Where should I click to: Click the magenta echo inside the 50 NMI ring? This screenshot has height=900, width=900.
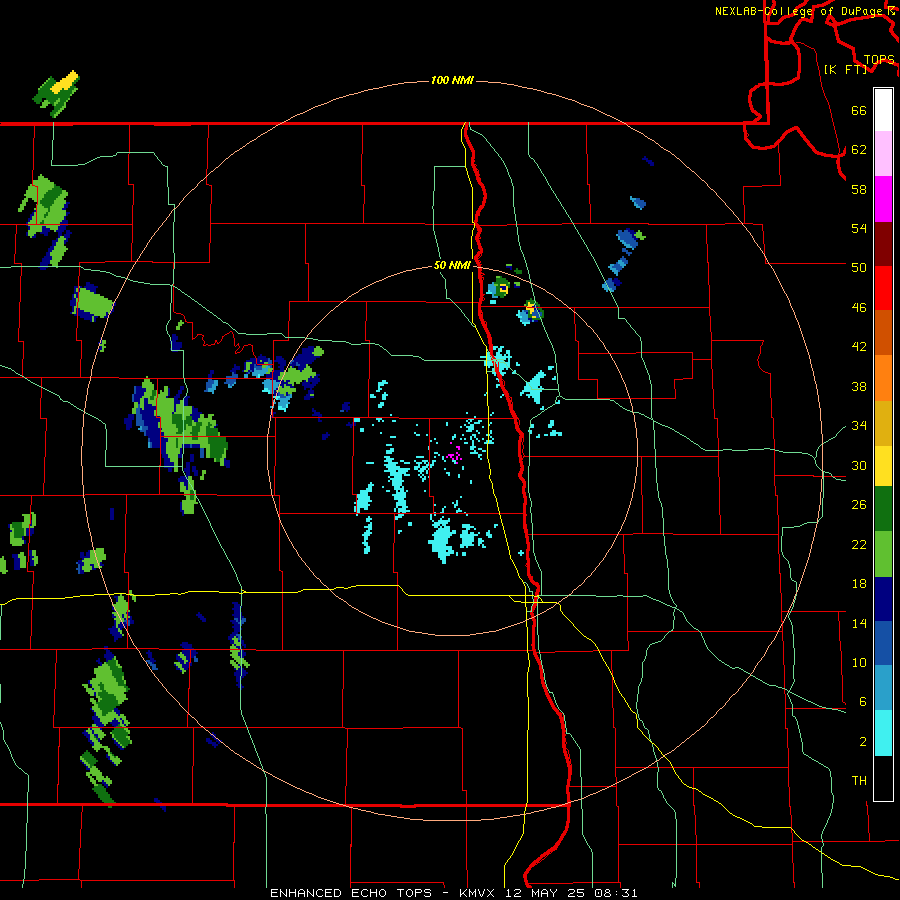(x=455, y=455)
